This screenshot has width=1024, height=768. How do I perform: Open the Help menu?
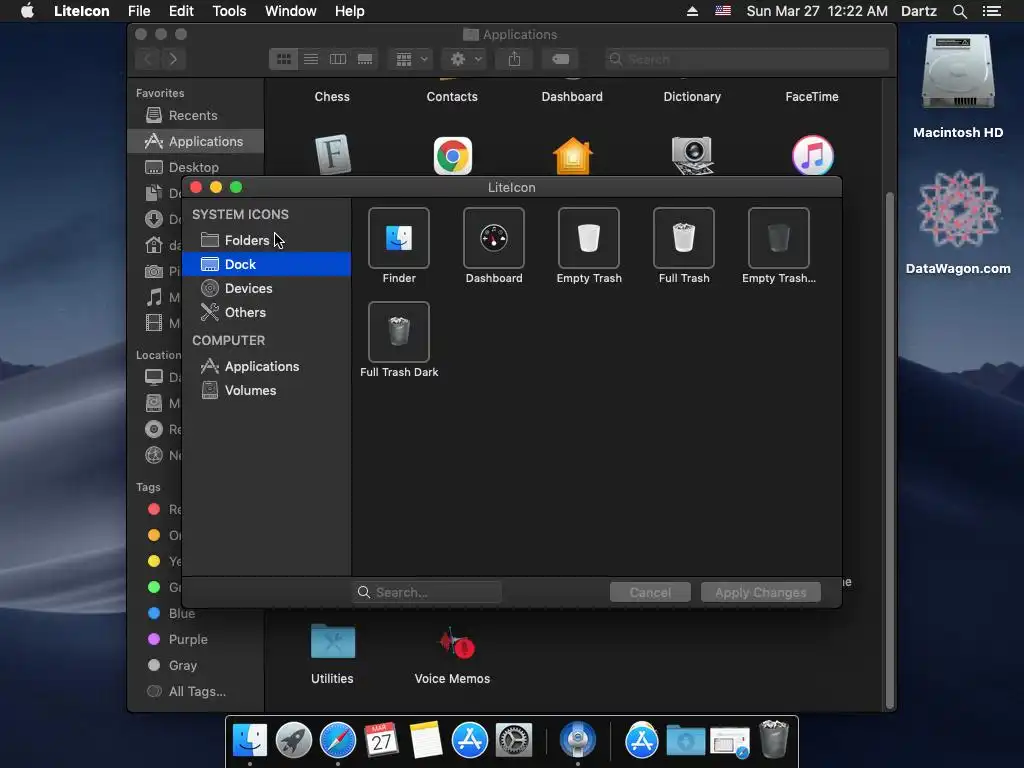point(349,11)
